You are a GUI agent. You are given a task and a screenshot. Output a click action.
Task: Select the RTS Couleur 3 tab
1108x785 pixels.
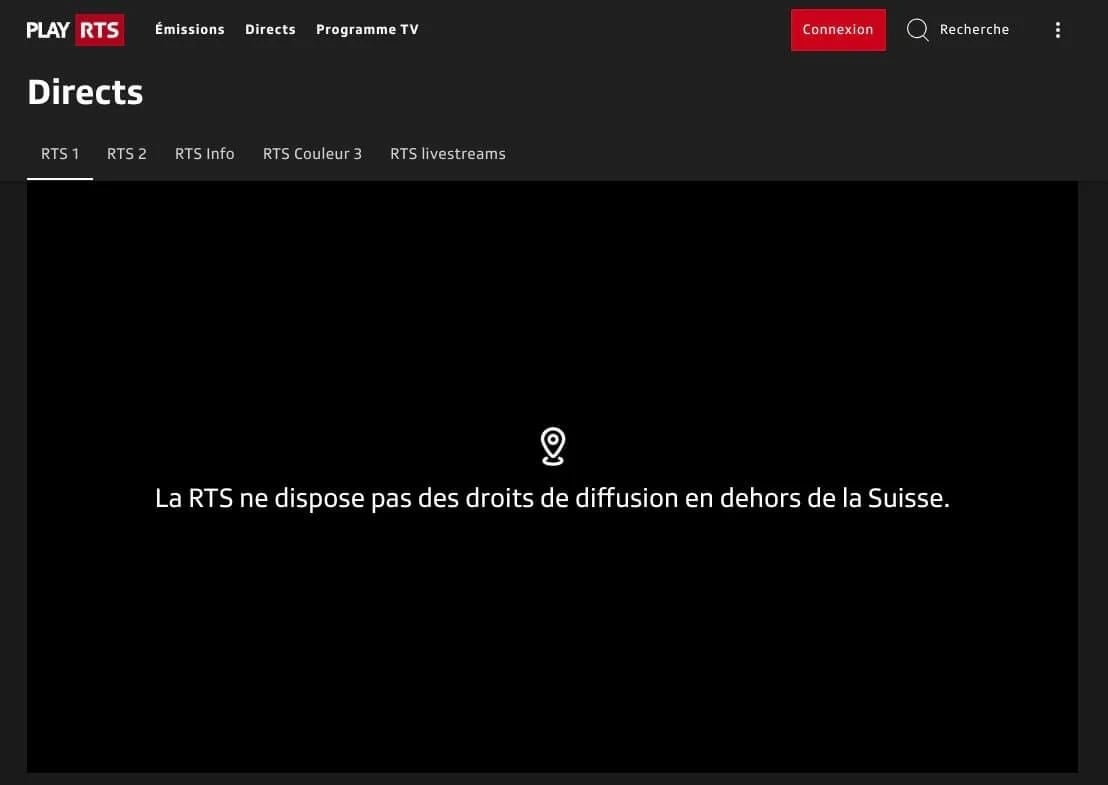(x=312, y=154)
